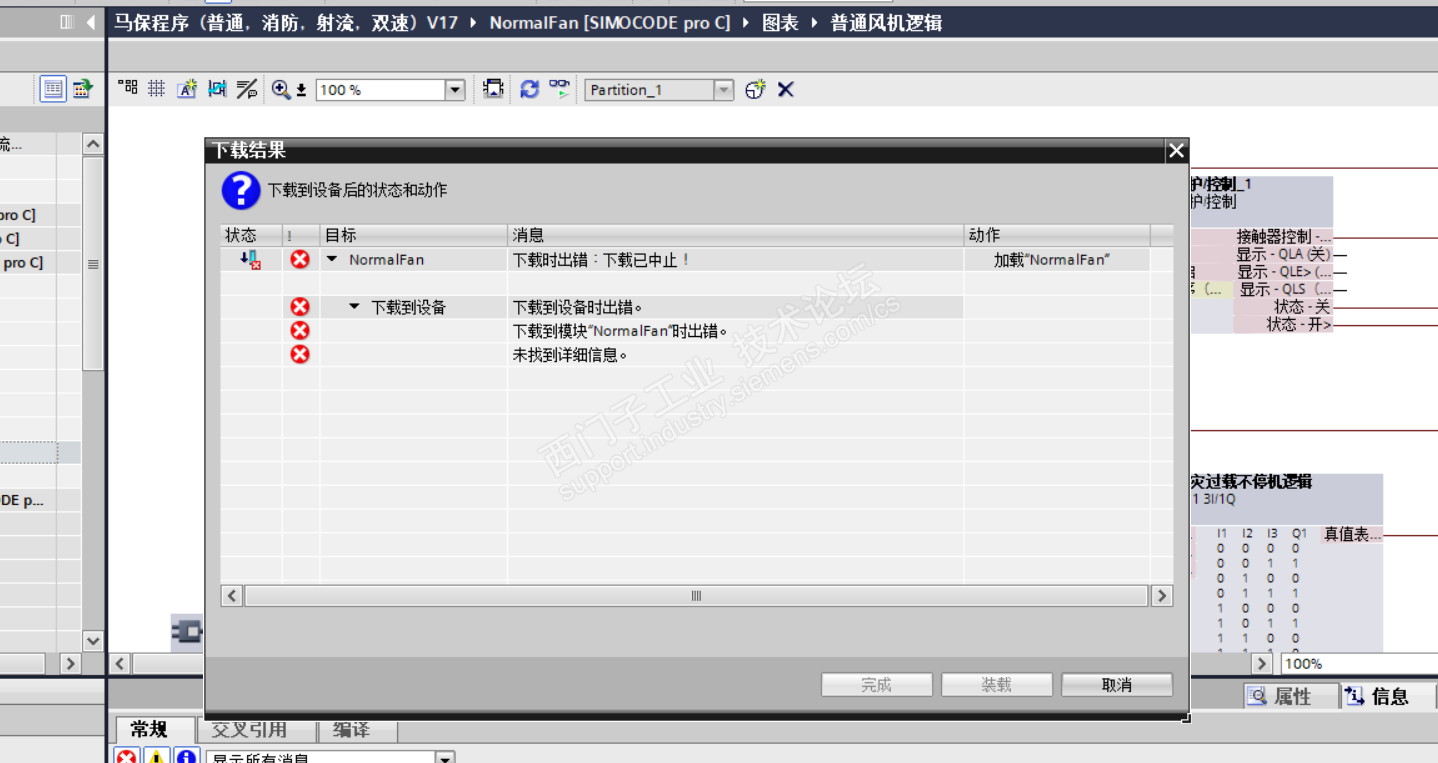This screenshot has width=1438, height=763.
Task: Open the zoom level 100 % dropdown
Action: [x=455, y=90]
